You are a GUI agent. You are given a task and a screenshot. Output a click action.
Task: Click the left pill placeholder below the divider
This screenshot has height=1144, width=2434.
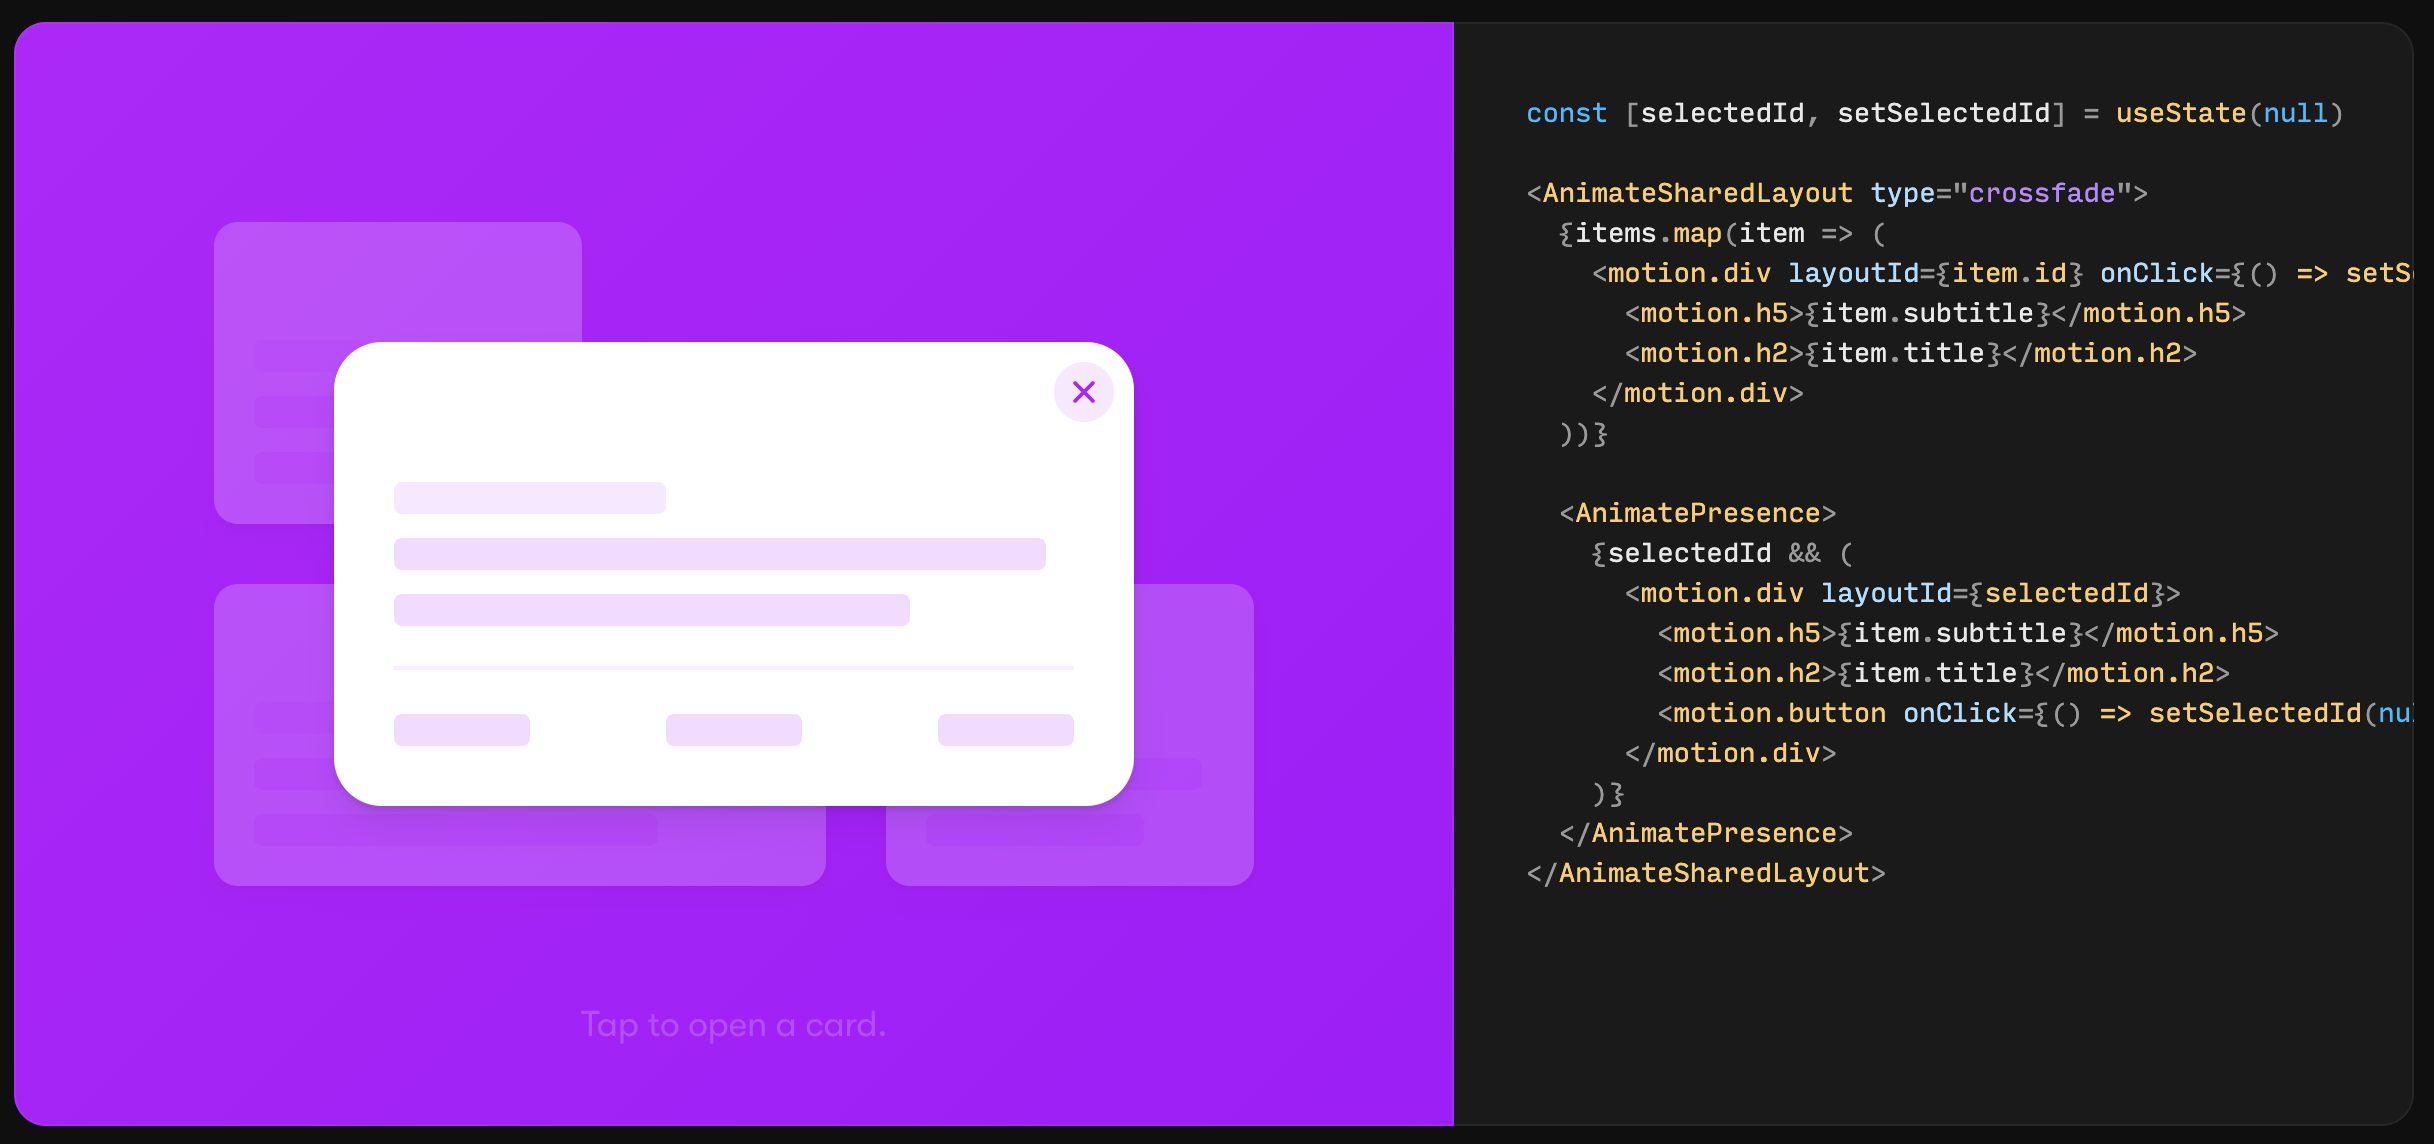[461, 730]
